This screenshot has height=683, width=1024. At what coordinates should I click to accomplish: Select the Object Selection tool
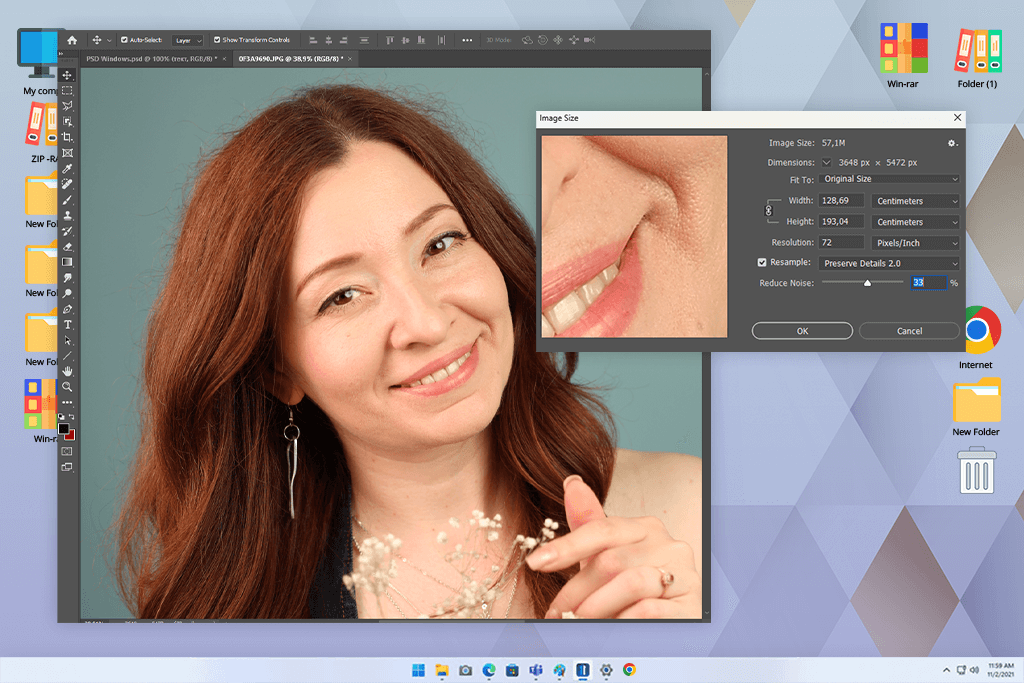point(67,121)
